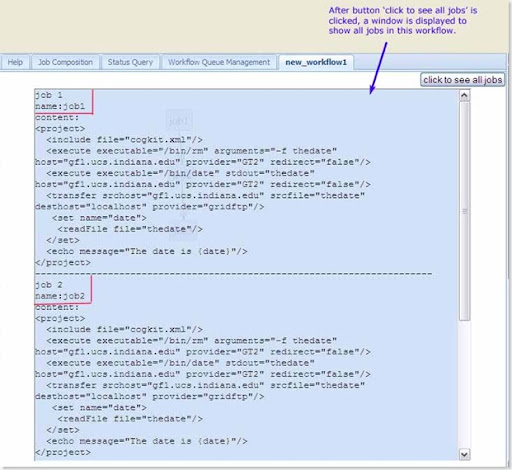Click set name="date" line in job 1

(99, 218)
